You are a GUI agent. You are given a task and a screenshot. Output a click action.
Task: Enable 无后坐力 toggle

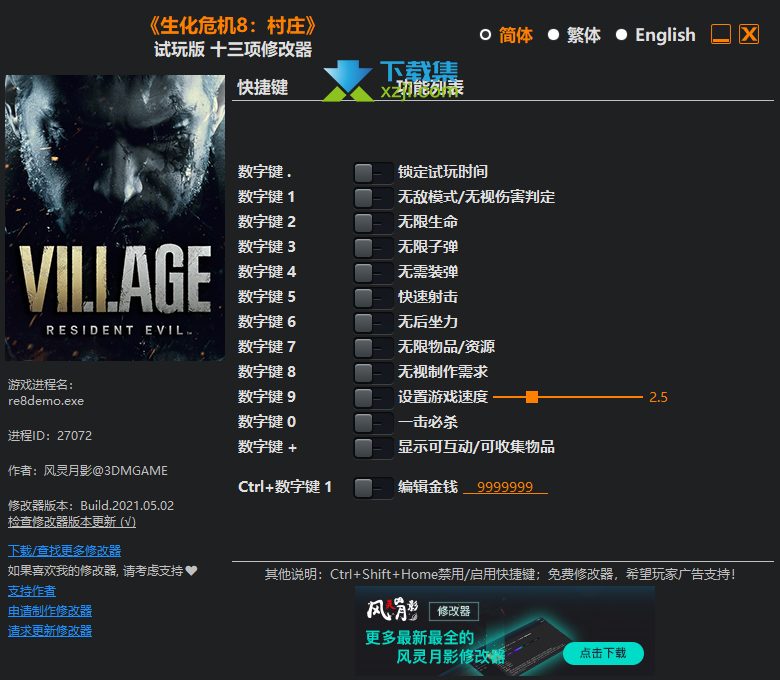click(x=373, y=323)
